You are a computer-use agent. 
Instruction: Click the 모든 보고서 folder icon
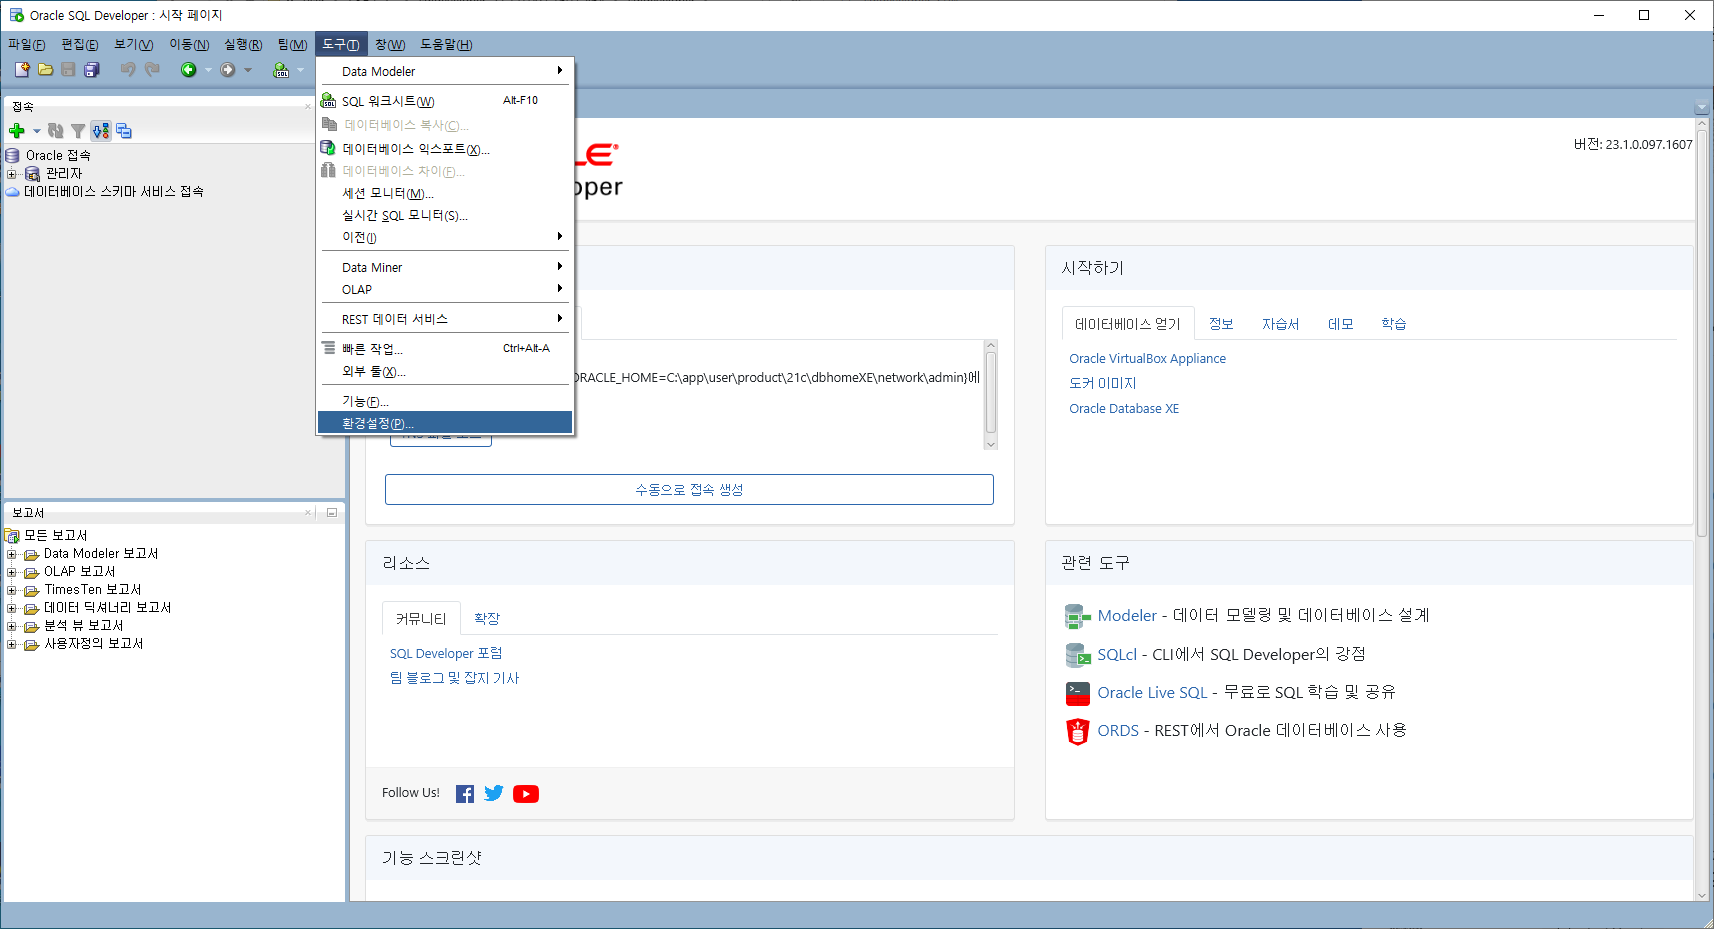coord(13,536)
